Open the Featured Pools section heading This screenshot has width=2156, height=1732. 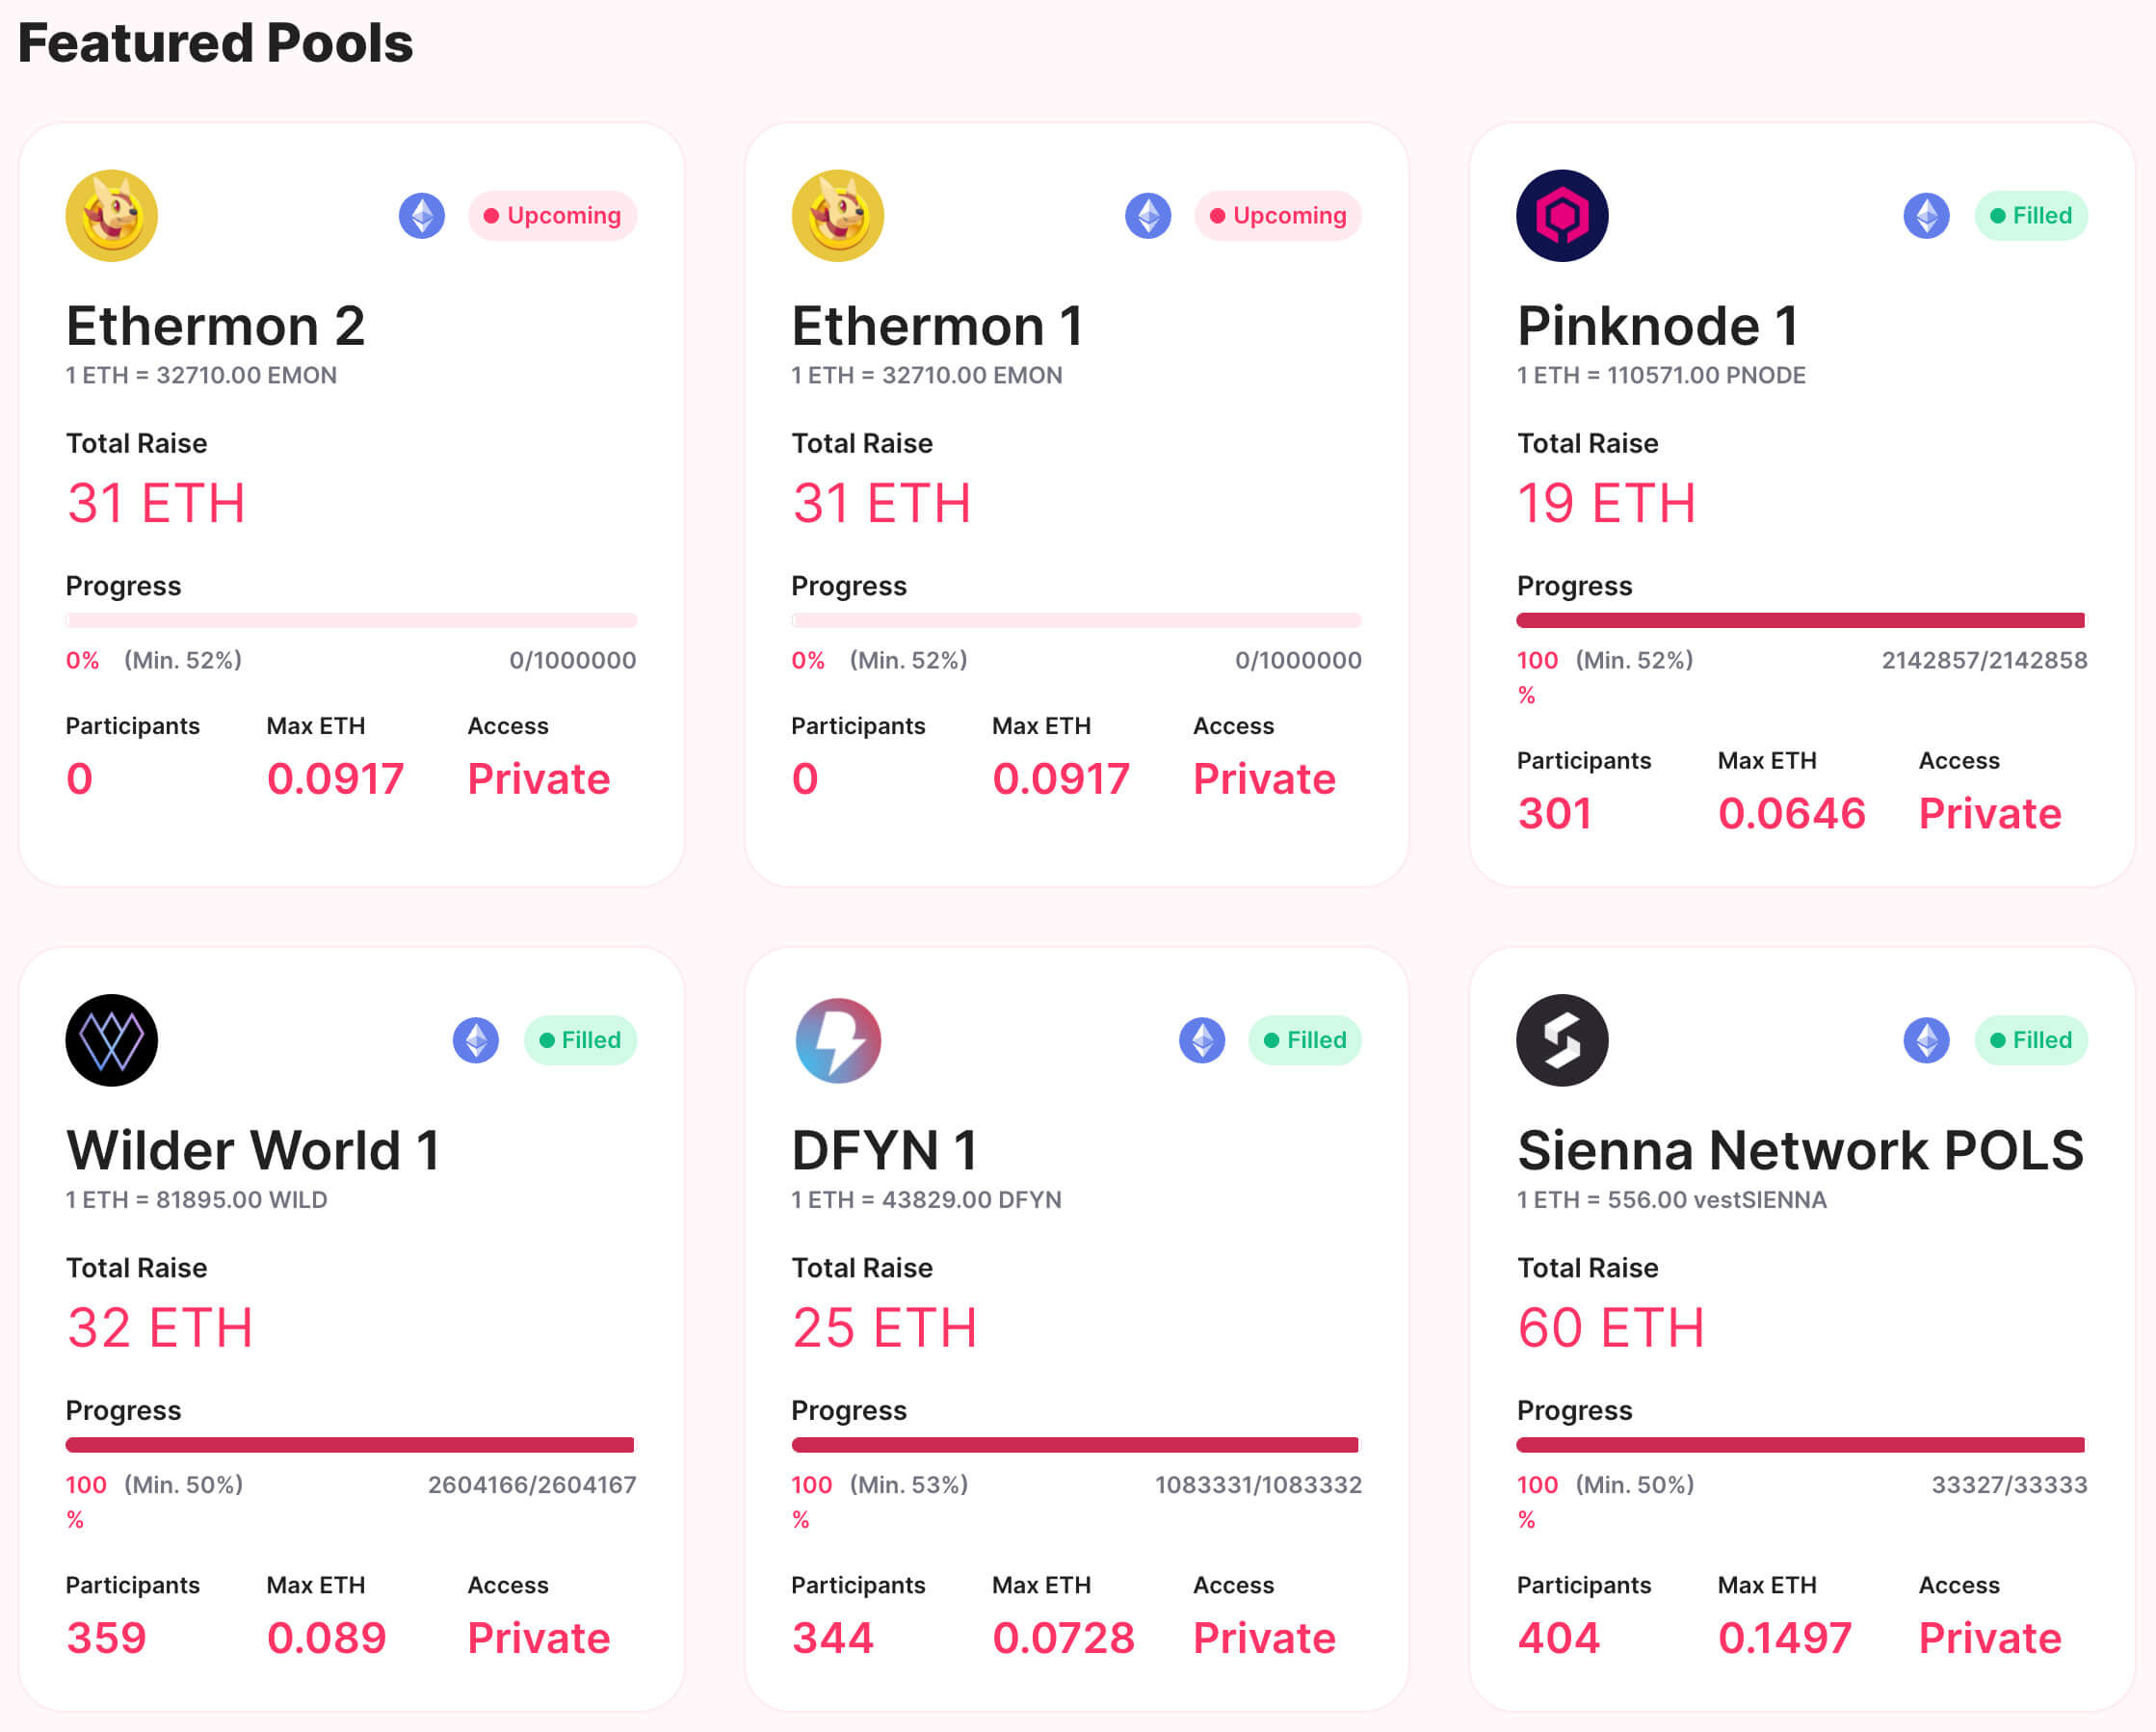pyautogui.click(x=217, y=42)
